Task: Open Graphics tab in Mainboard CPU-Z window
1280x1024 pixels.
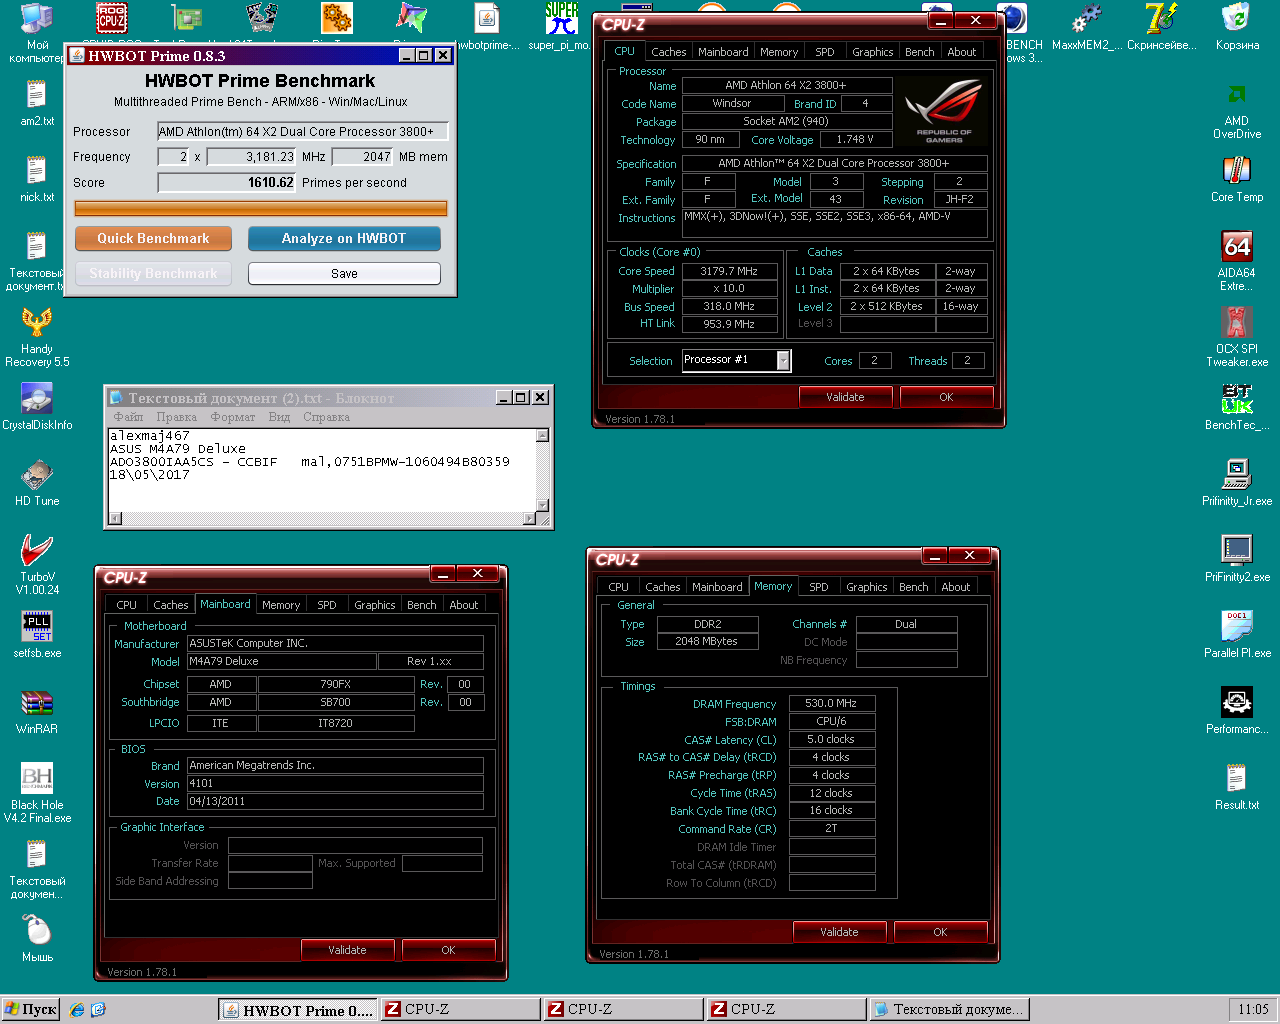Action: click(x=374, y=605)
